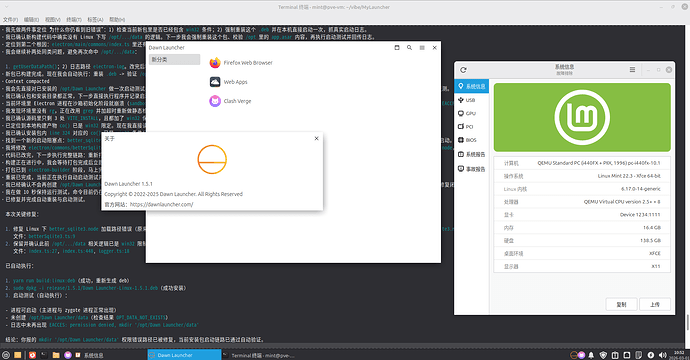Open the hamburger menu in 系统信息 window
This screenshot has width=690, height=360.
tap(632, 70)
